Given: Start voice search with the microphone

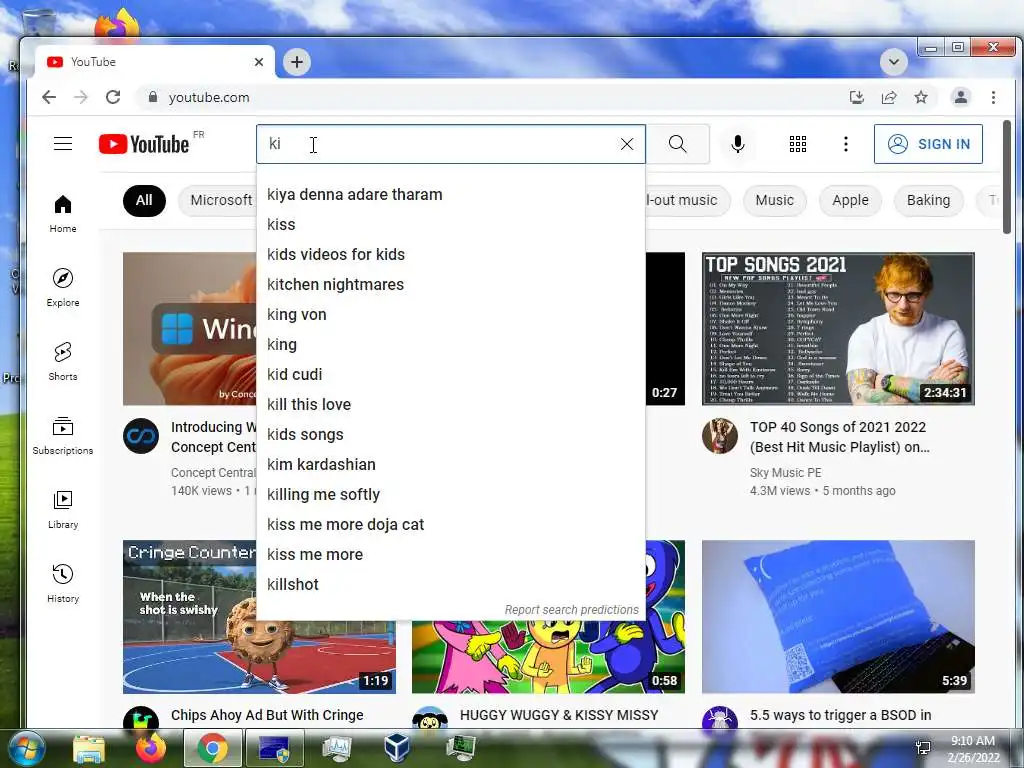Looking at the screenshot, I should 737,144.
